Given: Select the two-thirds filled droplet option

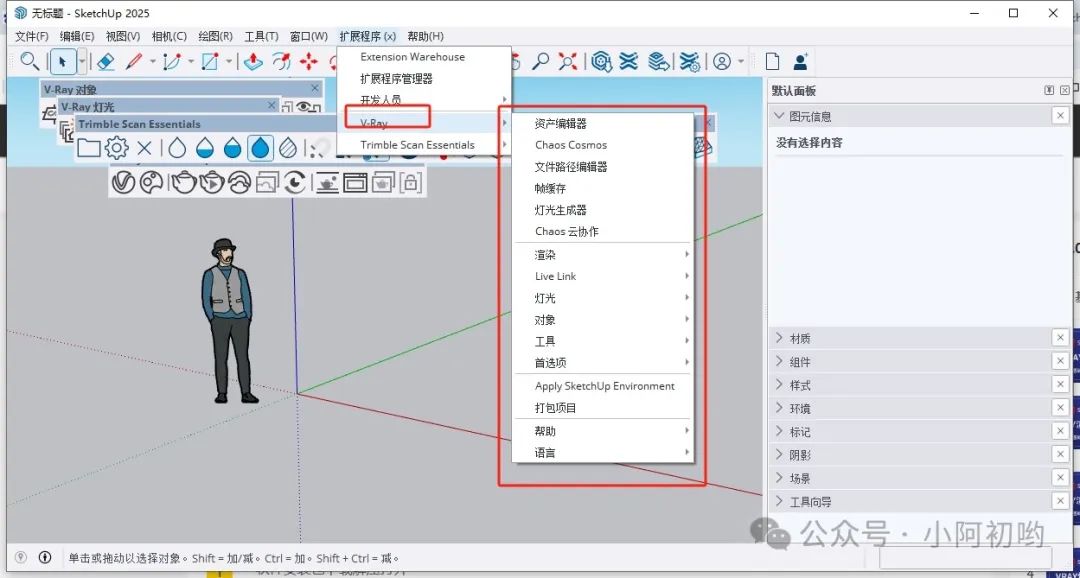Looking at the screenshot, I should tap(233, 147).
